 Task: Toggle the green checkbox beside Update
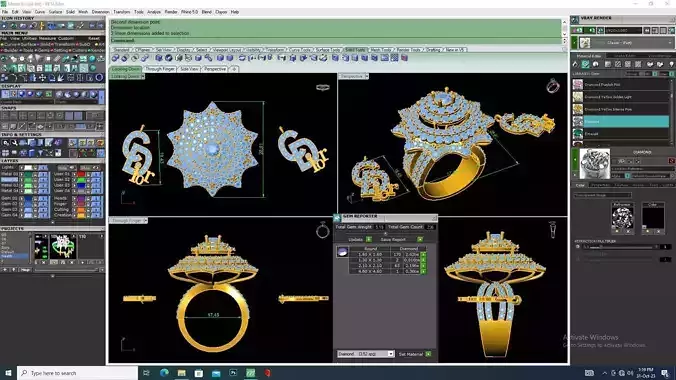coord(369,239)
